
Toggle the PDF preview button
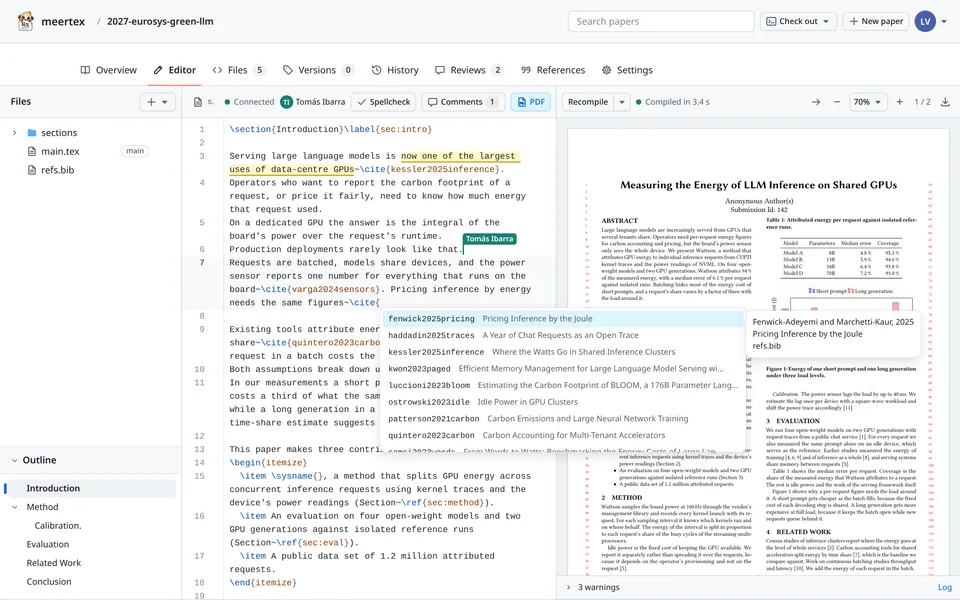[530, 102]
